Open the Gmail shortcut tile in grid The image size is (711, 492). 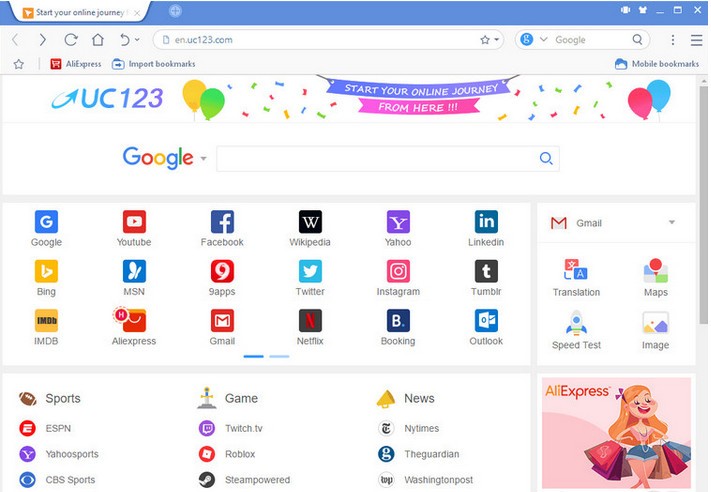(x=222, y=327)
